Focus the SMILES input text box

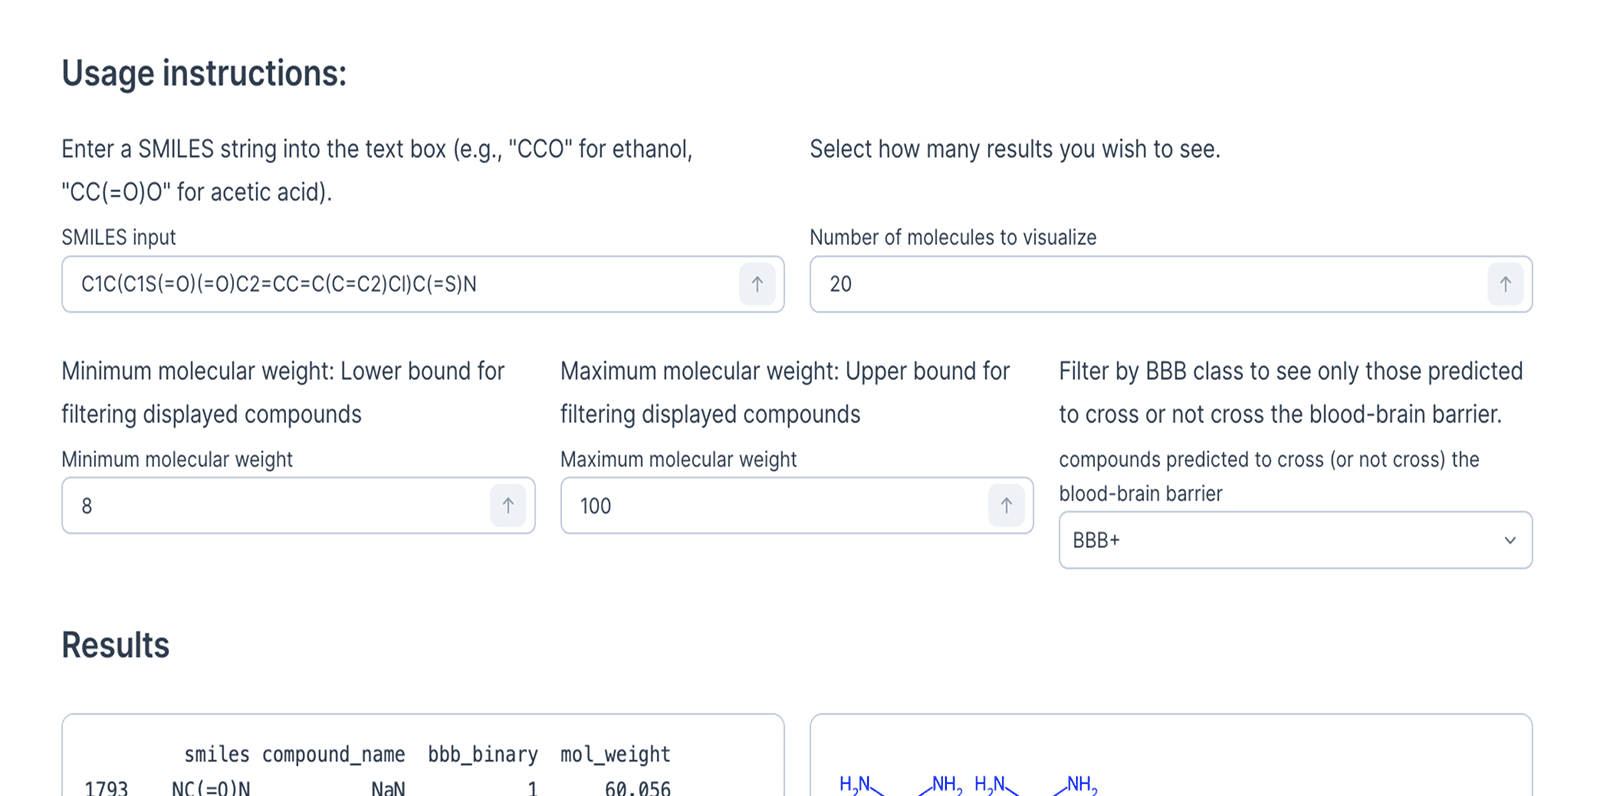[x=400, y=284]
